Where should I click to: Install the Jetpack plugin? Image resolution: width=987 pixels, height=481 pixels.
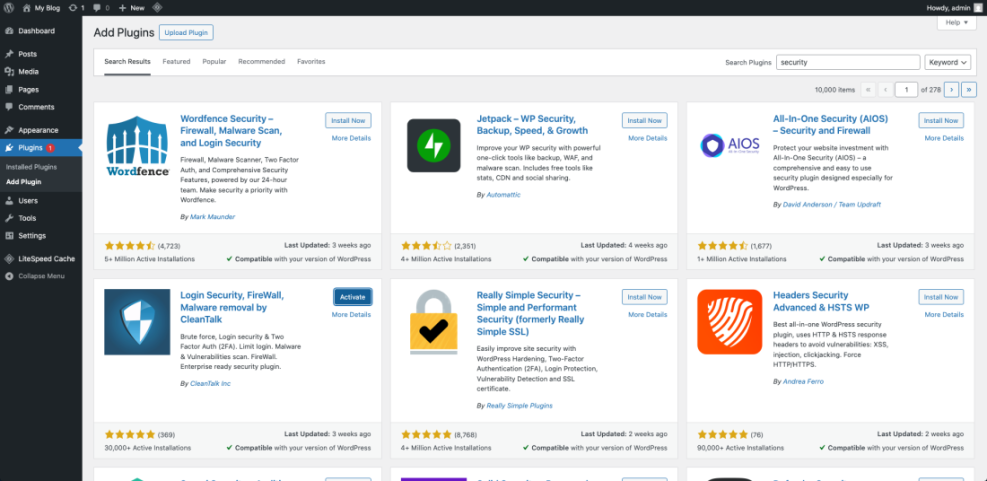645,120
